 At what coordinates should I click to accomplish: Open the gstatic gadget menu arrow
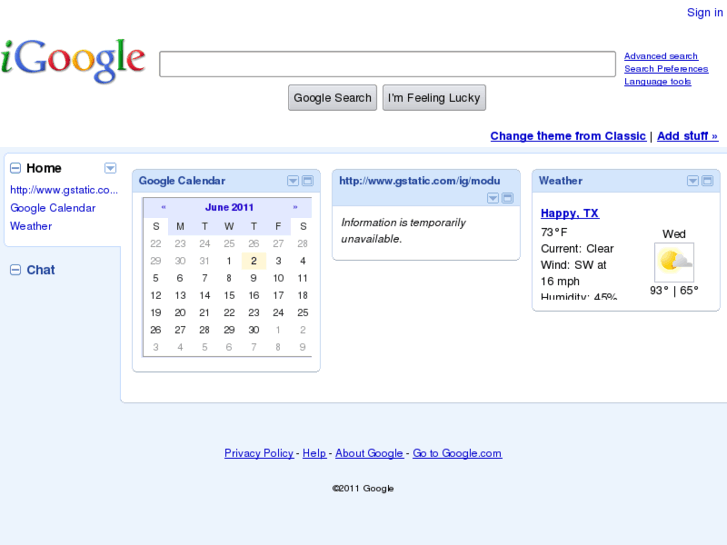tap(493, 199)
